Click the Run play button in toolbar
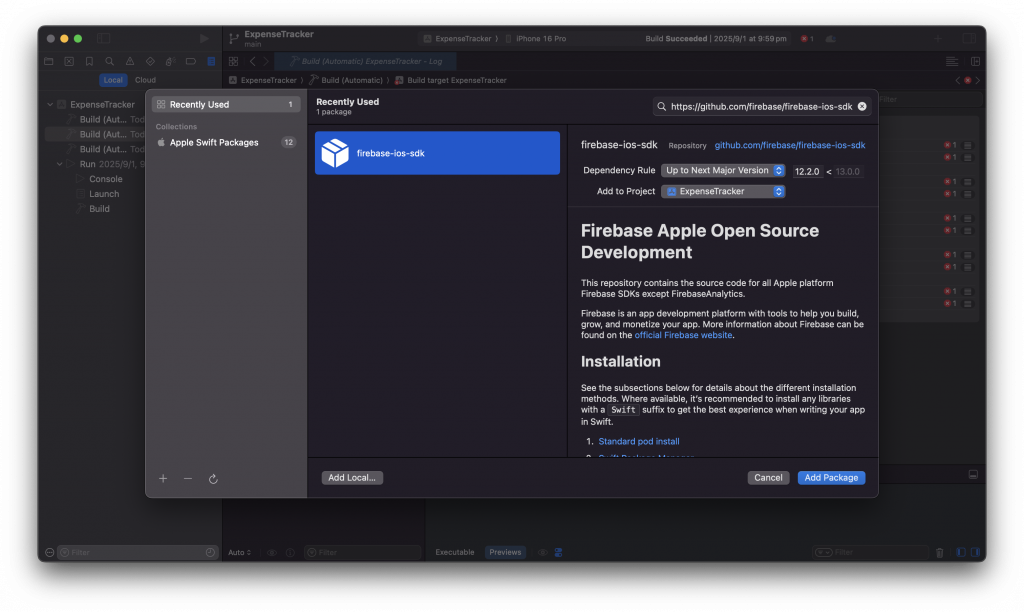Viewport: 1024px width, 612px height. 204,39
